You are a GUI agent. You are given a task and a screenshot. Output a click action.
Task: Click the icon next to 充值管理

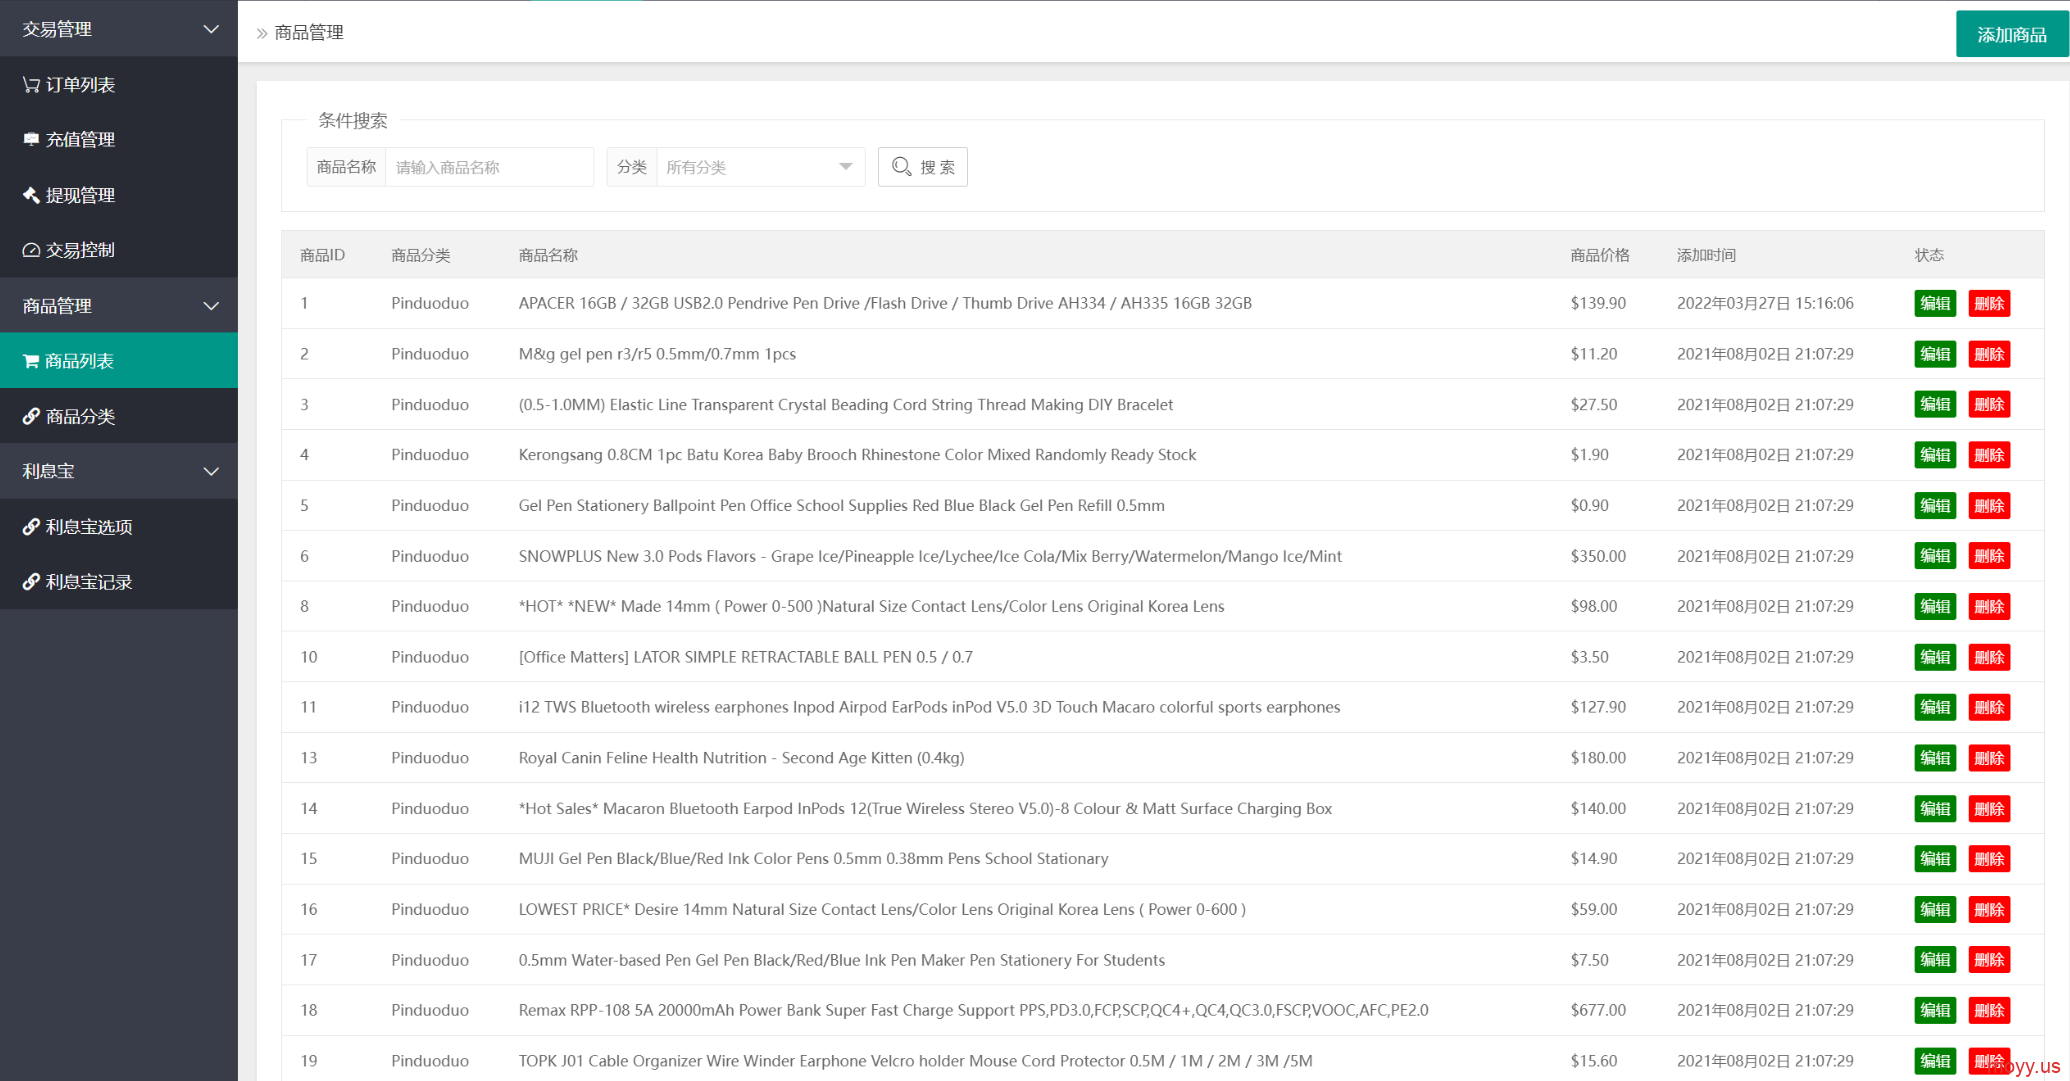31,140
